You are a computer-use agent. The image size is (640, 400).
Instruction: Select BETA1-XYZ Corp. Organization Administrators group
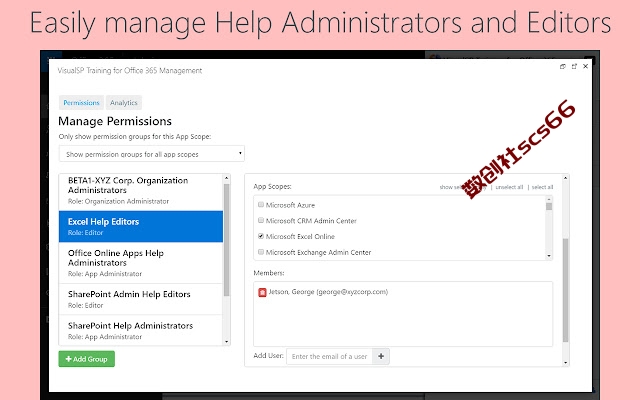(141, 191)
